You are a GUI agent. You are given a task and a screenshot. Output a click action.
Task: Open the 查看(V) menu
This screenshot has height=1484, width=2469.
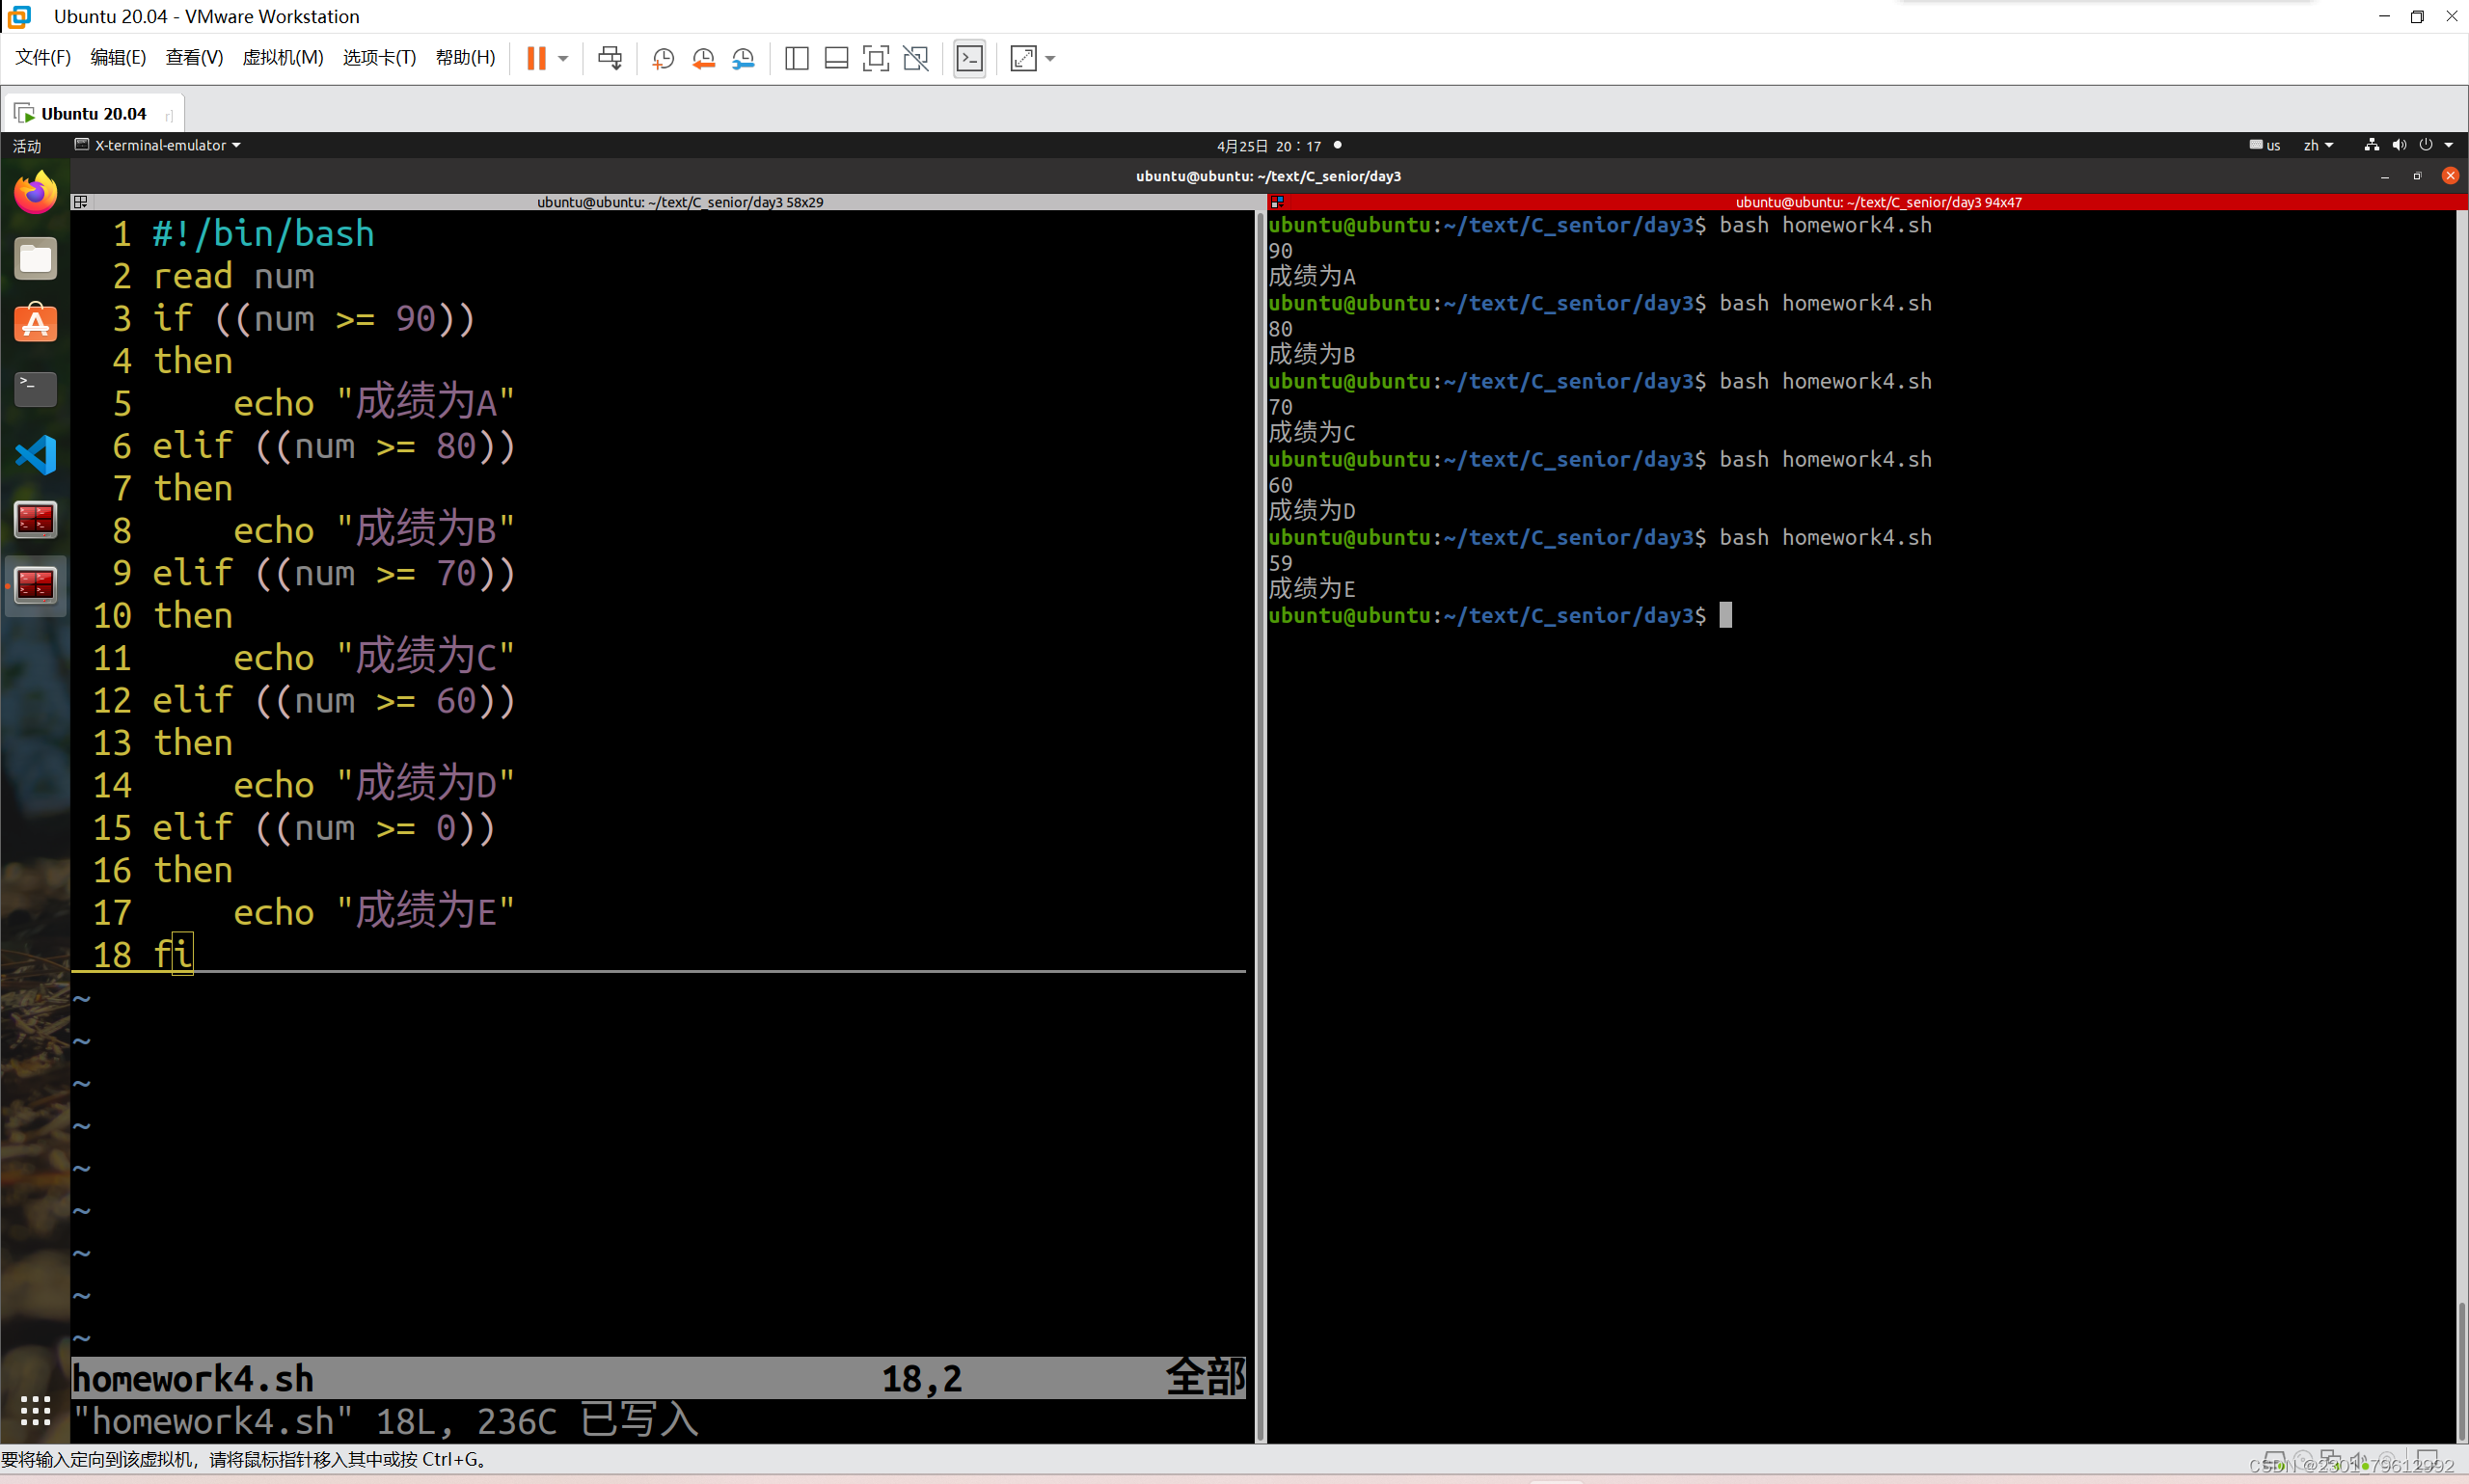coord(194,58)
